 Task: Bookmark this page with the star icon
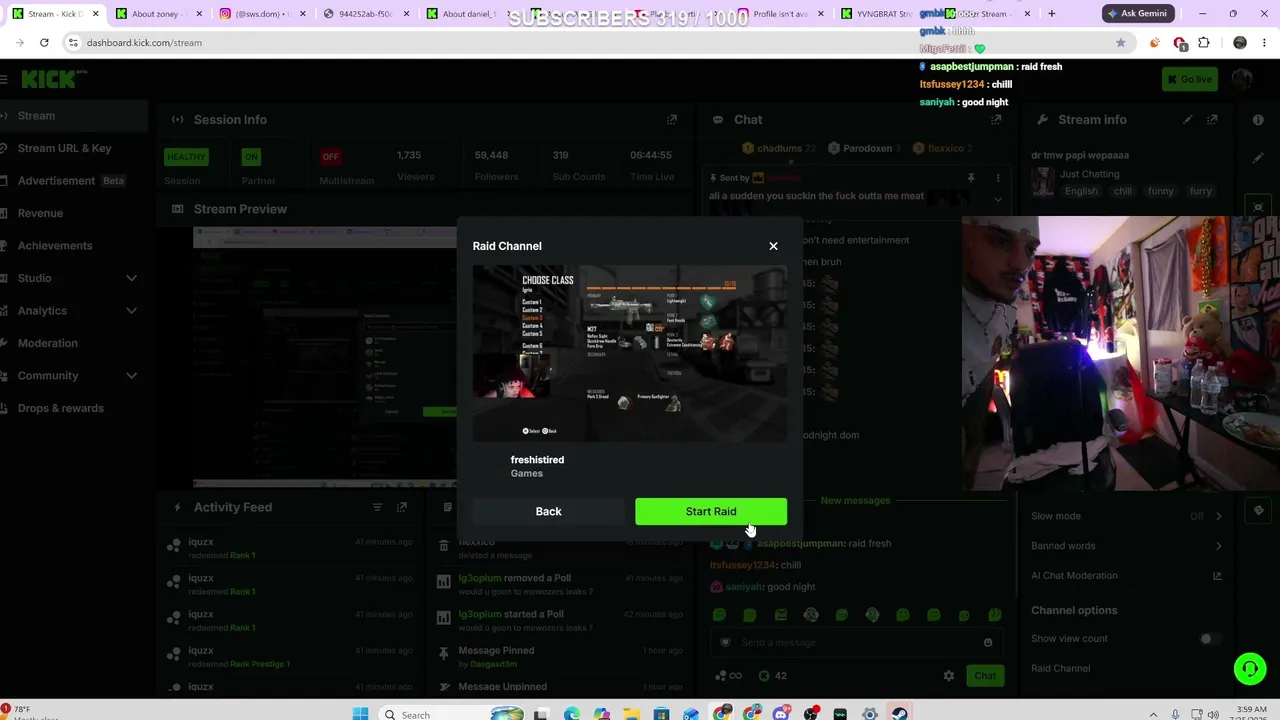1120,43
